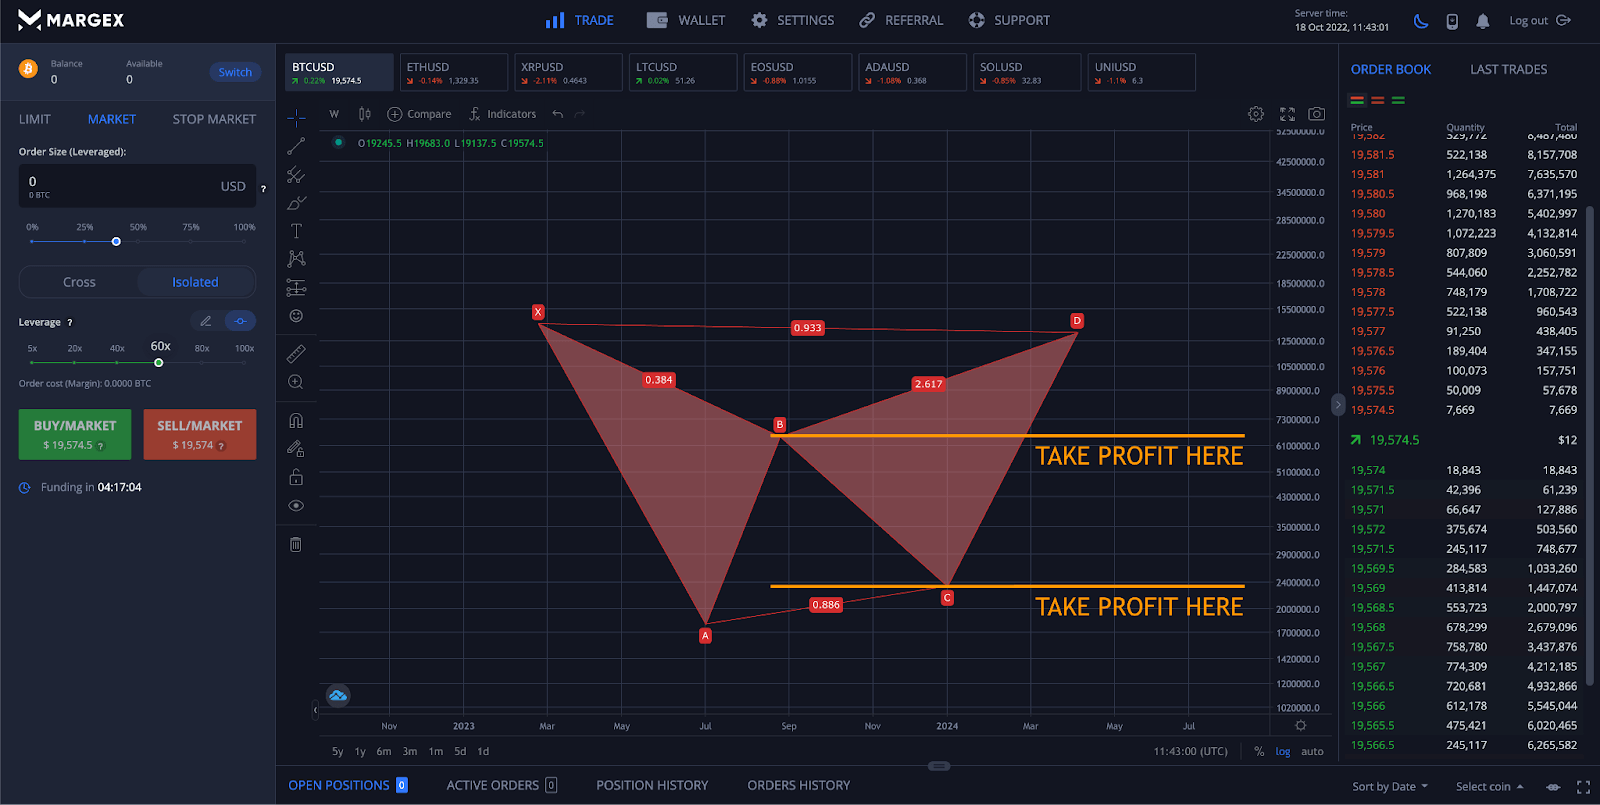Click the order size percentage slider handle
This screenshot has width=1600, height=805.
pyautogui.click(x=116, y=241)
